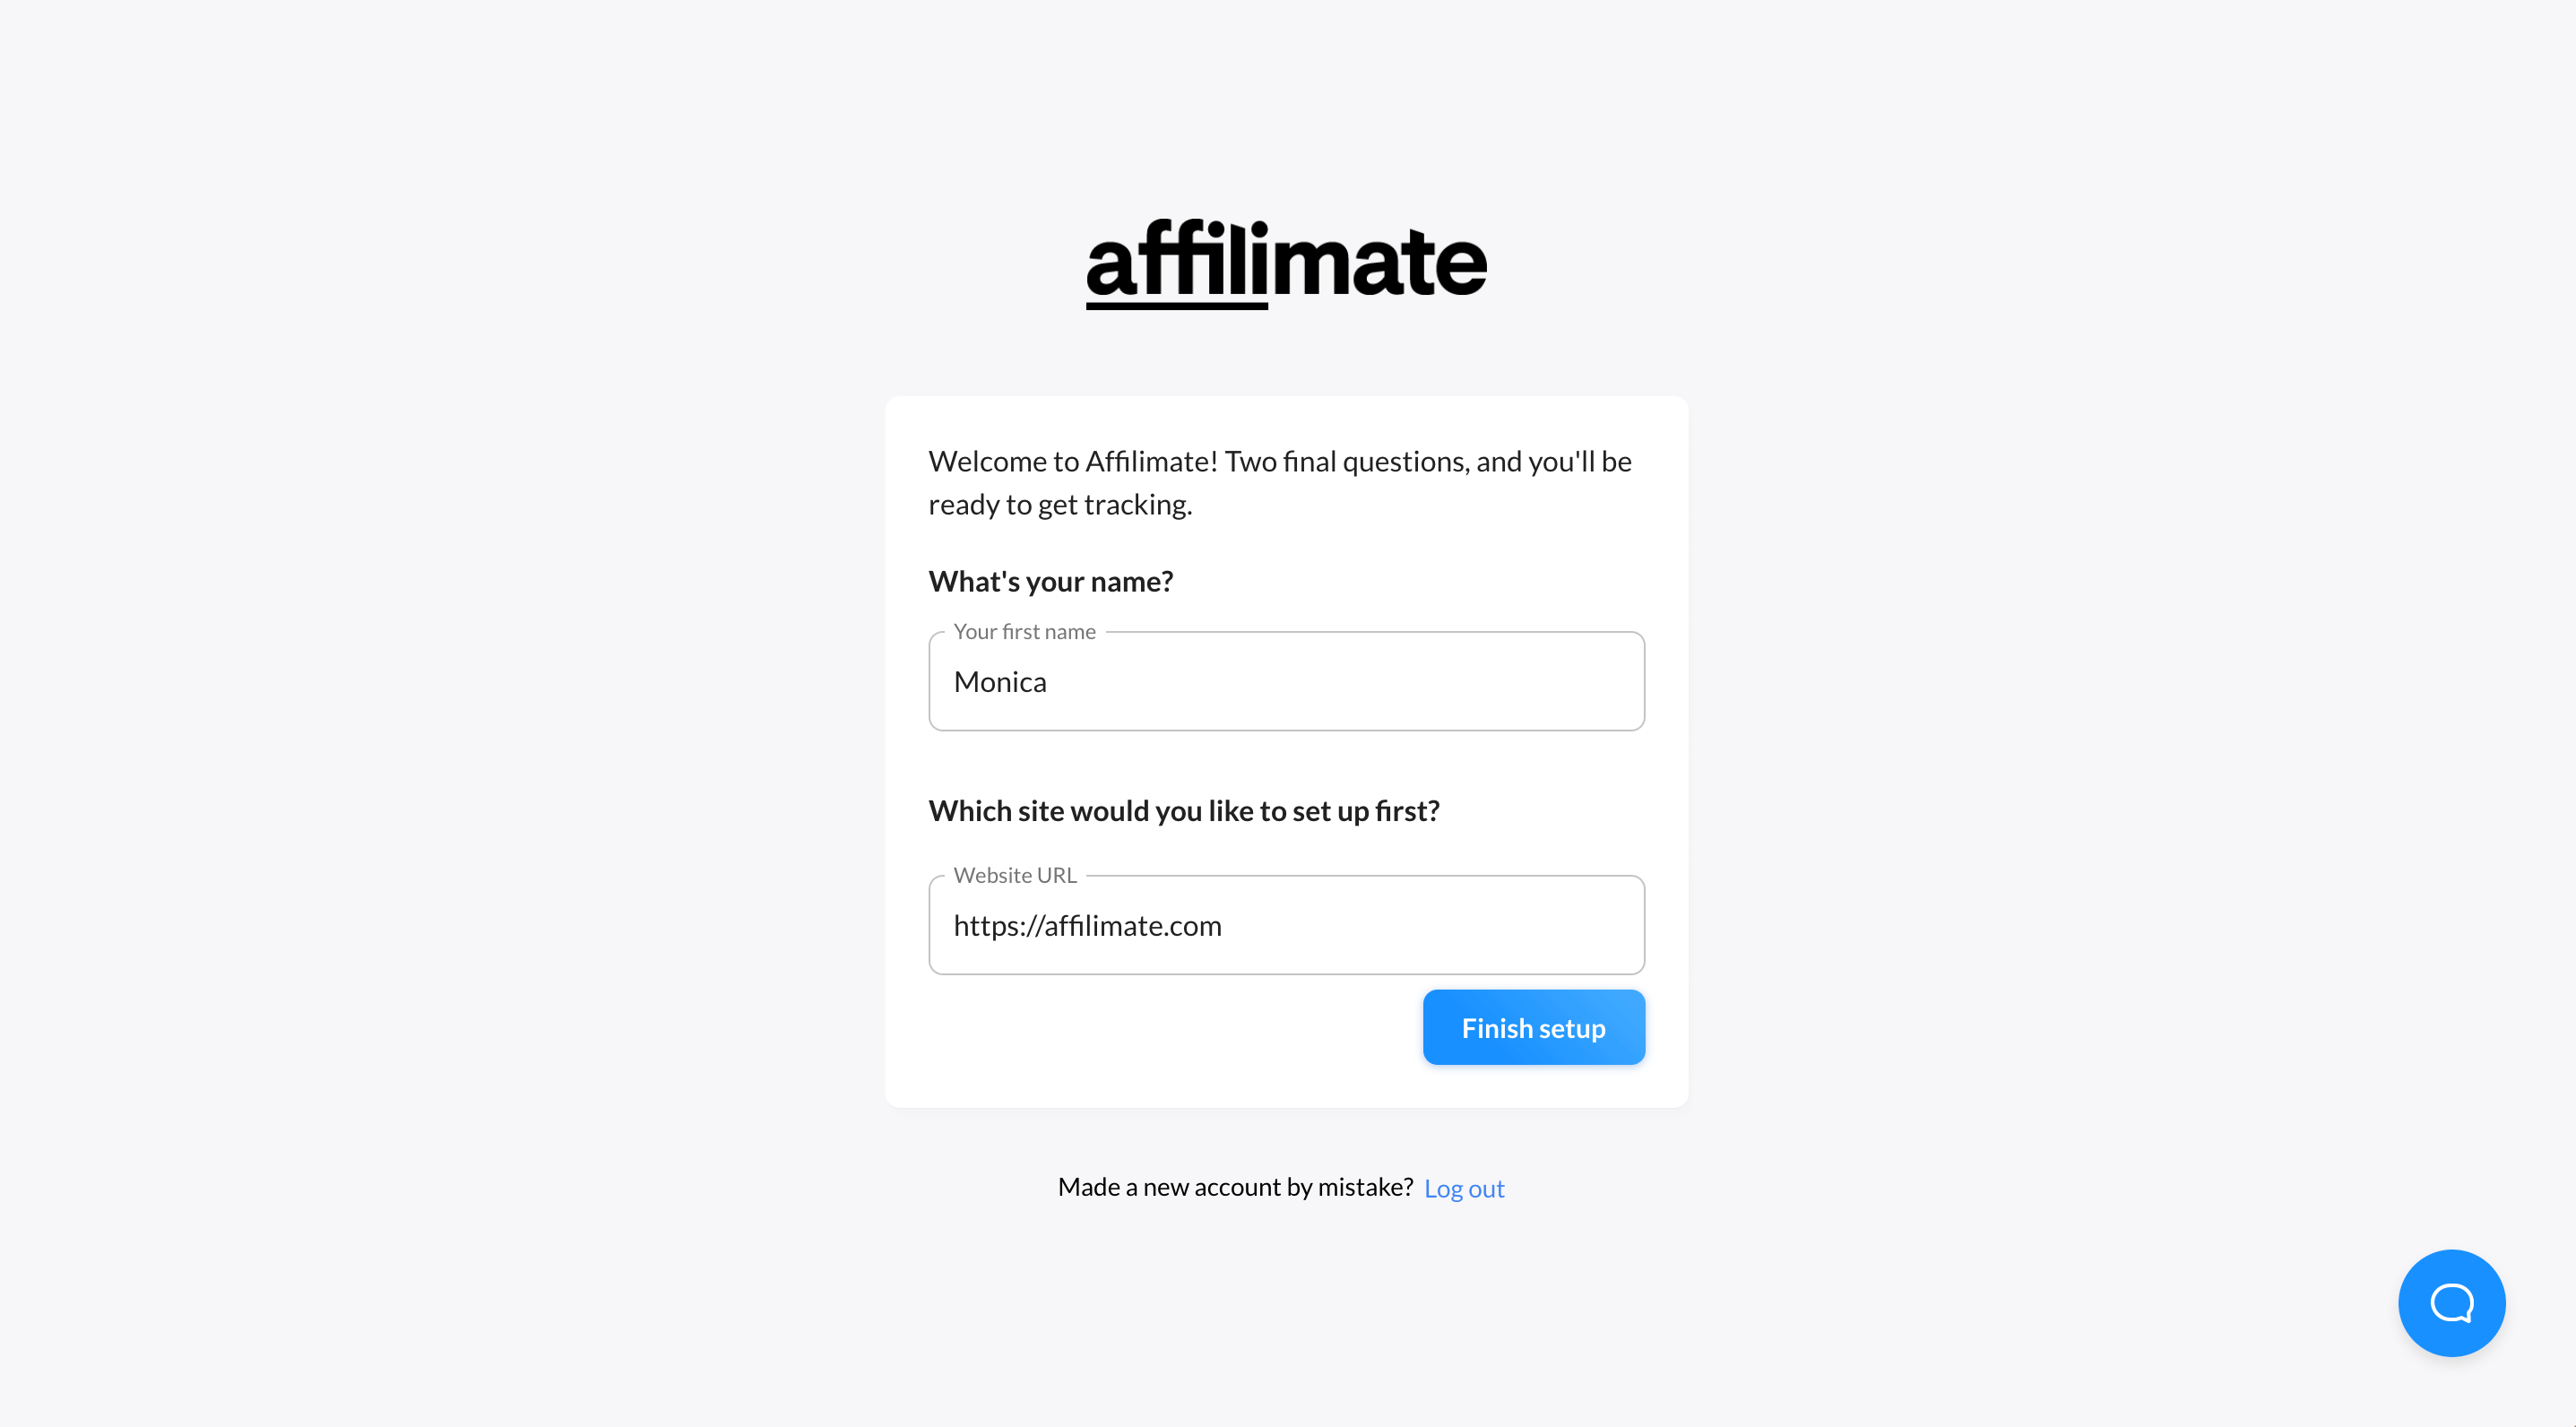
Task: Click the "mate" part of the logo
Action: tap(1379, 263)
